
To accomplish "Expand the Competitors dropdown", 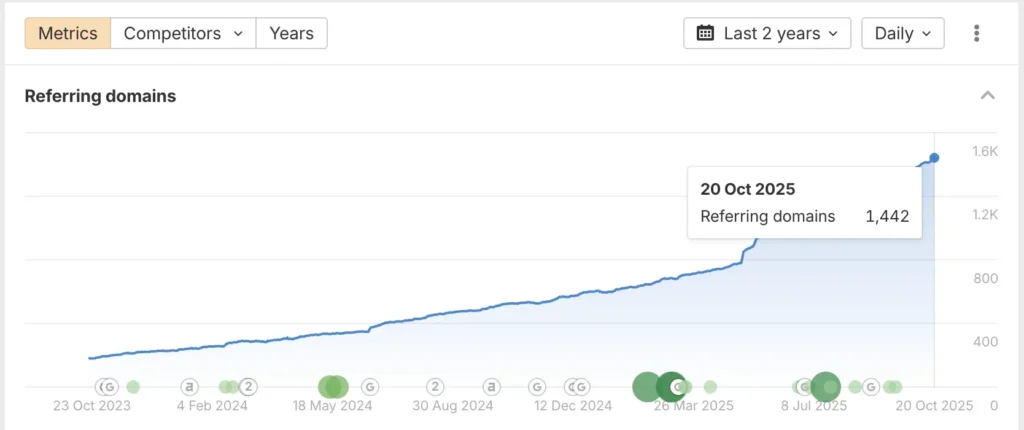I will tap(183, 33).
